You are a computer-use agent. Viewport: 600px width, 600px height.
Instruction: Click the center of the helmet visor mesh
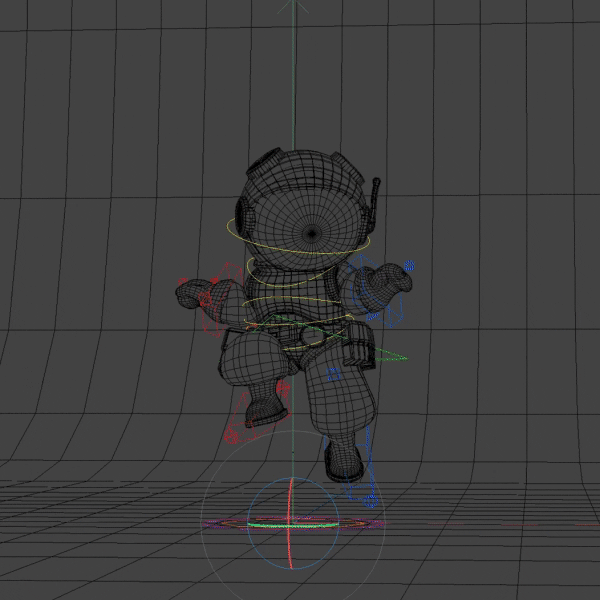click(312, 233)
